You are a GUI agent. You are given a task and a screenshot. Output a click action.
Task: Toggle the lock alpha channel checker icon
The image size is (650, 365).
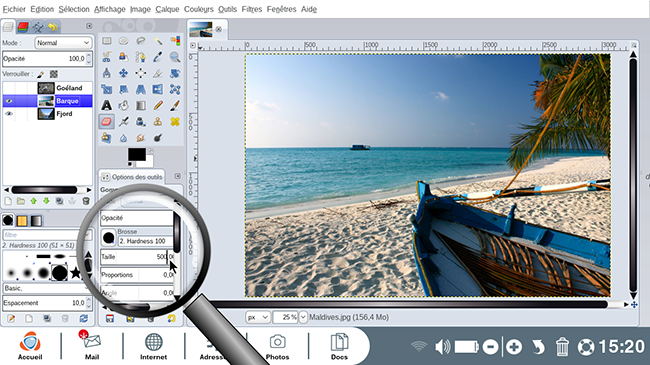coord(53,74)
